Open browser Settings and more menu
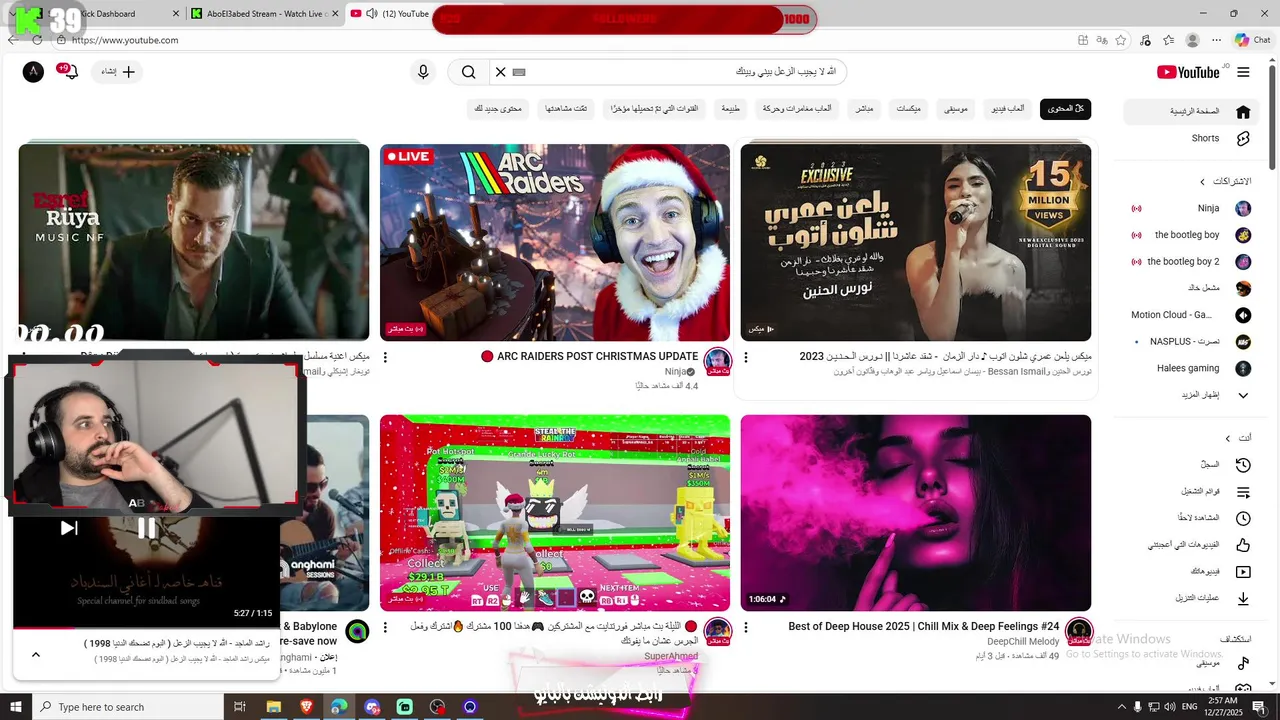This screenshot has height=720, width=1280. tap(1216, 40)
